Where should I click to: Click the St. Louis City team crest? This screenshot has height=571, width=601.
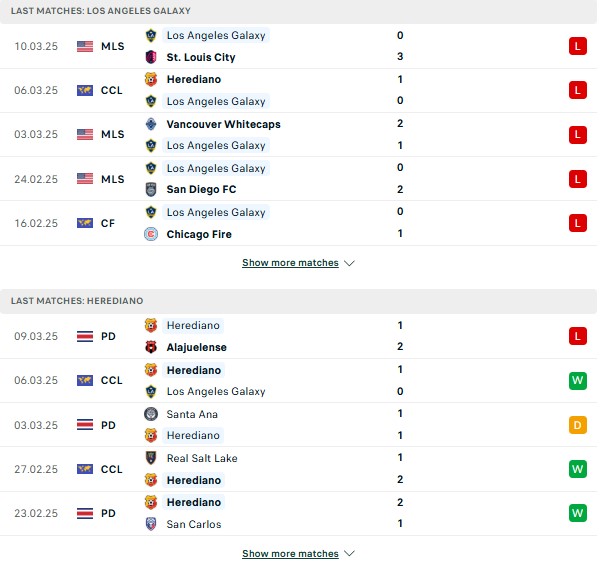coord(151,57)
